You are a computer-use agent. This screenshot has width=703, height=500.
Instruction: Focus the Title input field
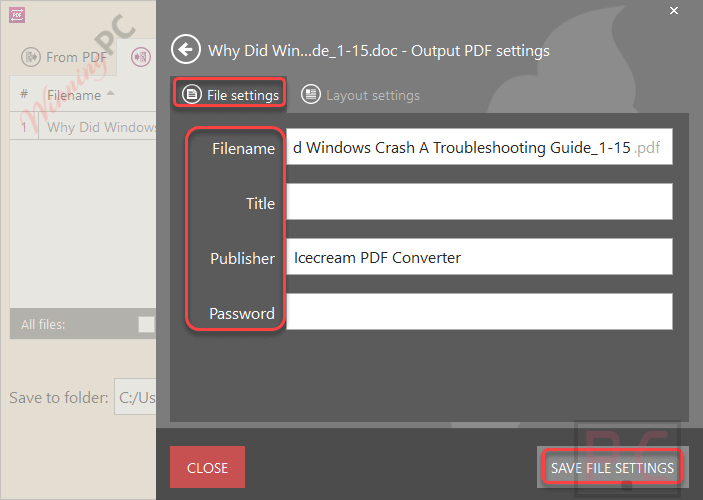(x=479, y=202)
